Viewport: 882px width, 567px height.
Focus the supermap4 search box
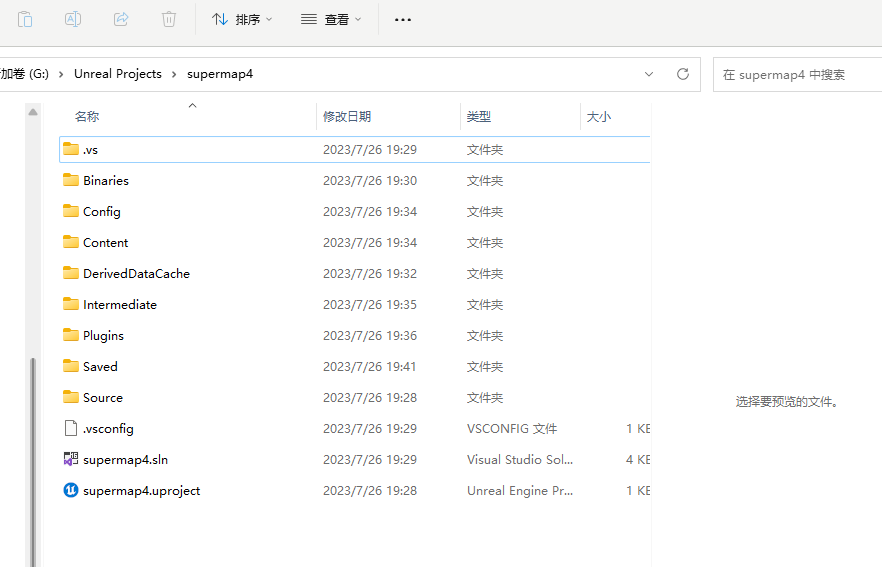click(x=797, y=75)
